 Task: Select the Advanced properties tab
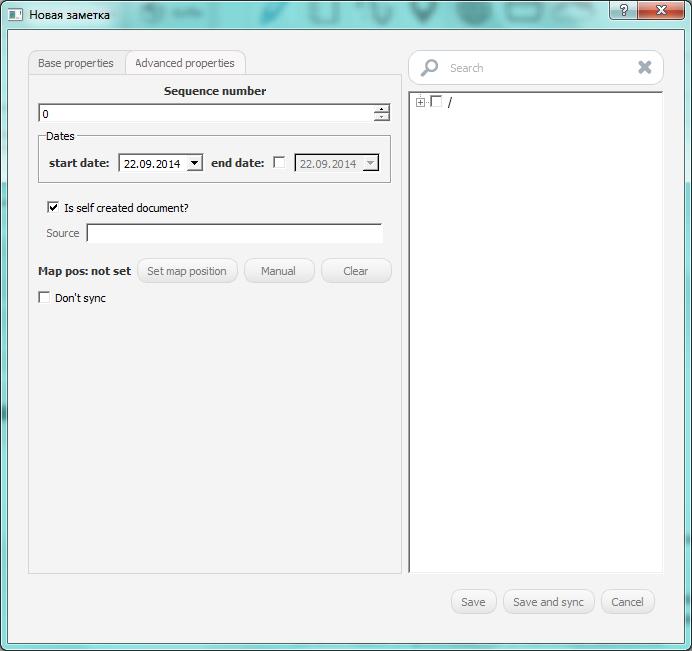185,63
